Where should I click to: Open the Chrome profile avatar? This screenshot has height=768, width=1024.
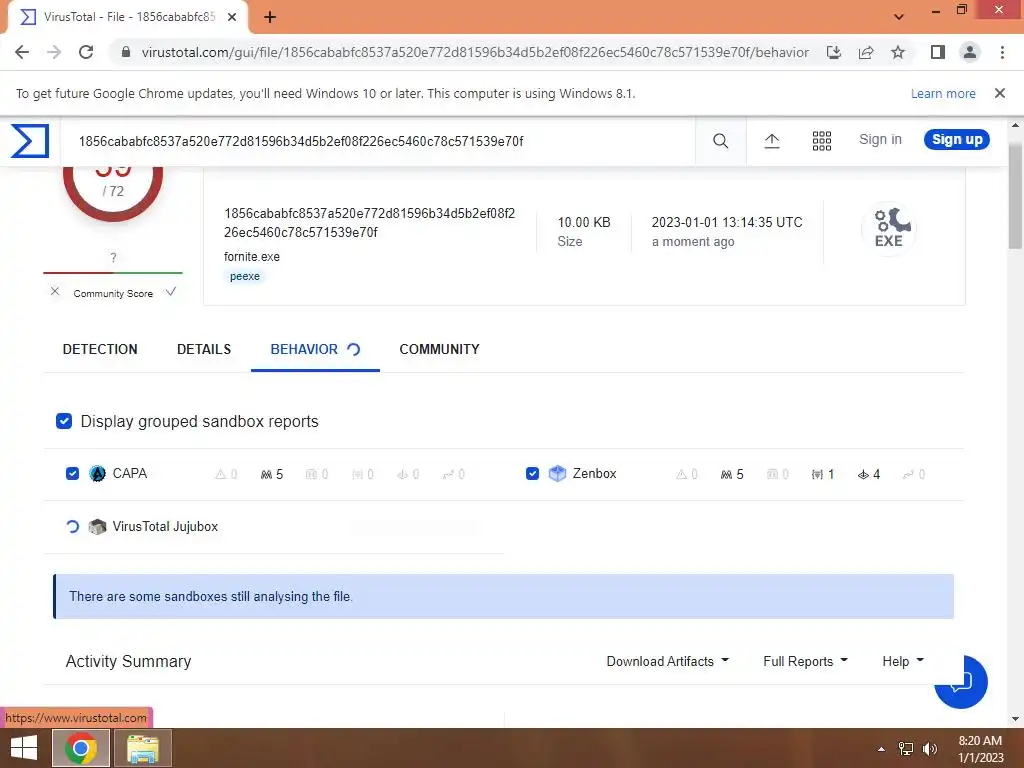point(970,52)
